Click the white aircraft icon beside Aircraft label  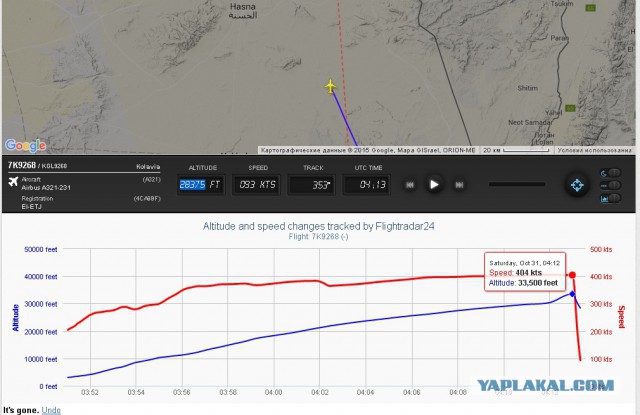point(13,181)
